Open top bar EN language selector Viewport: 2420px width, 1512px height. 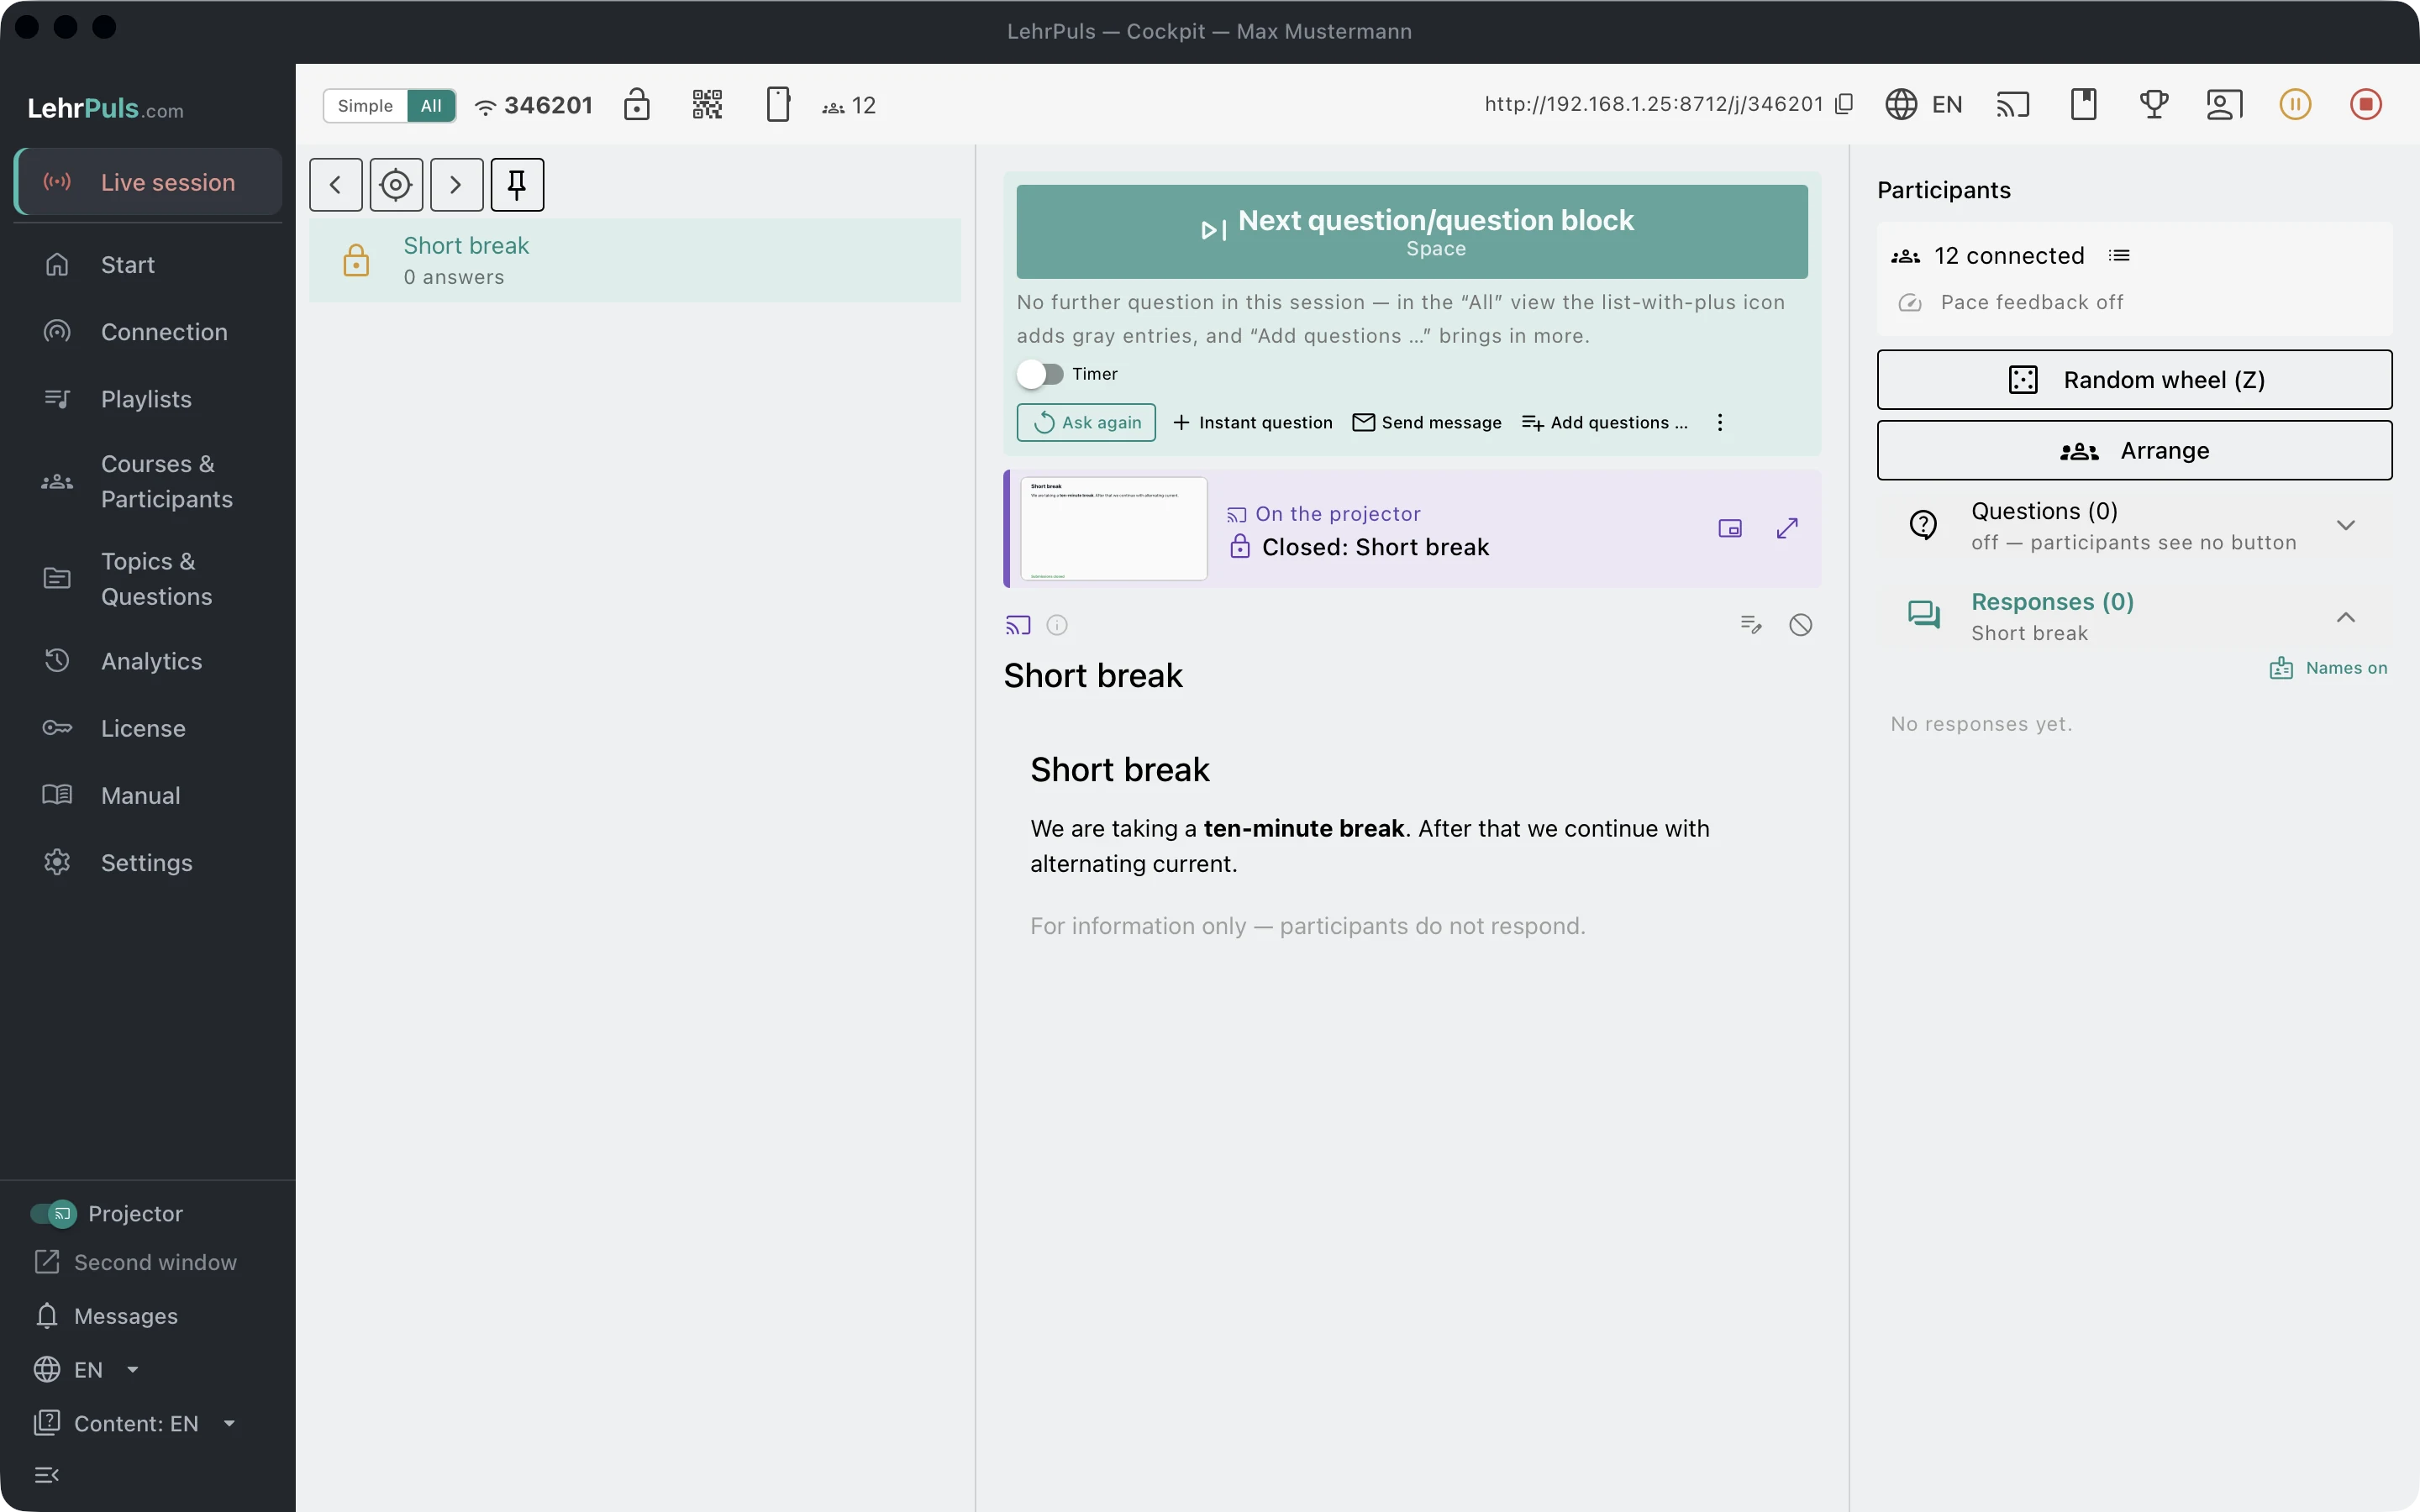pos(1924,104)
